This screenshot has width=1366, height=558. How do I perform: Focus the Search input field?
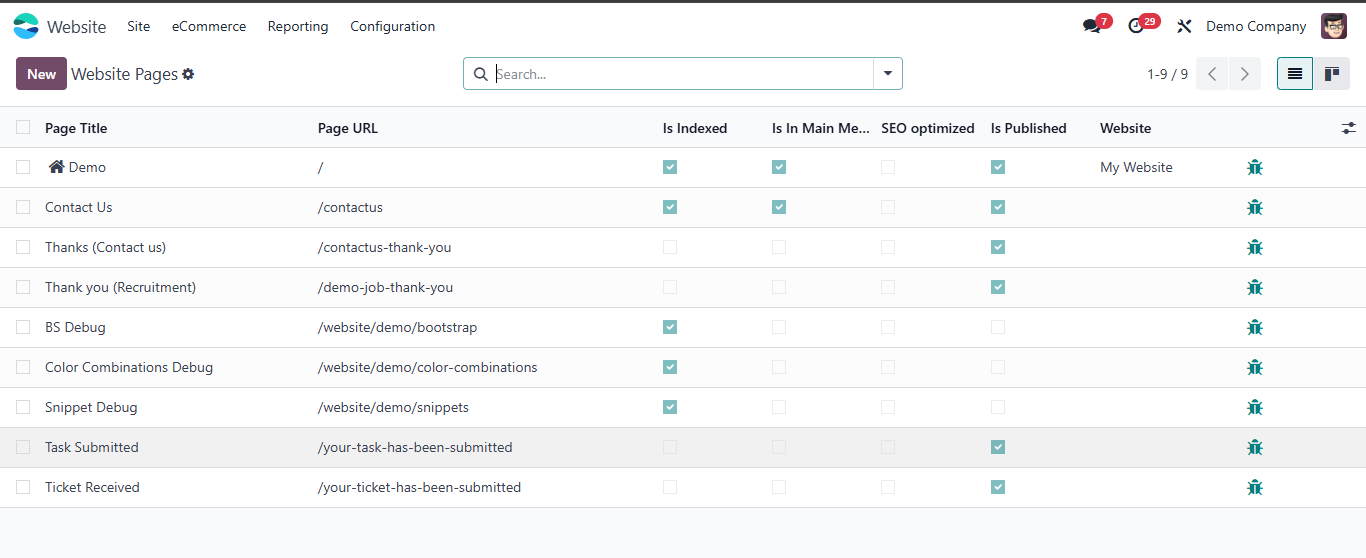click(x=683, y=74)
